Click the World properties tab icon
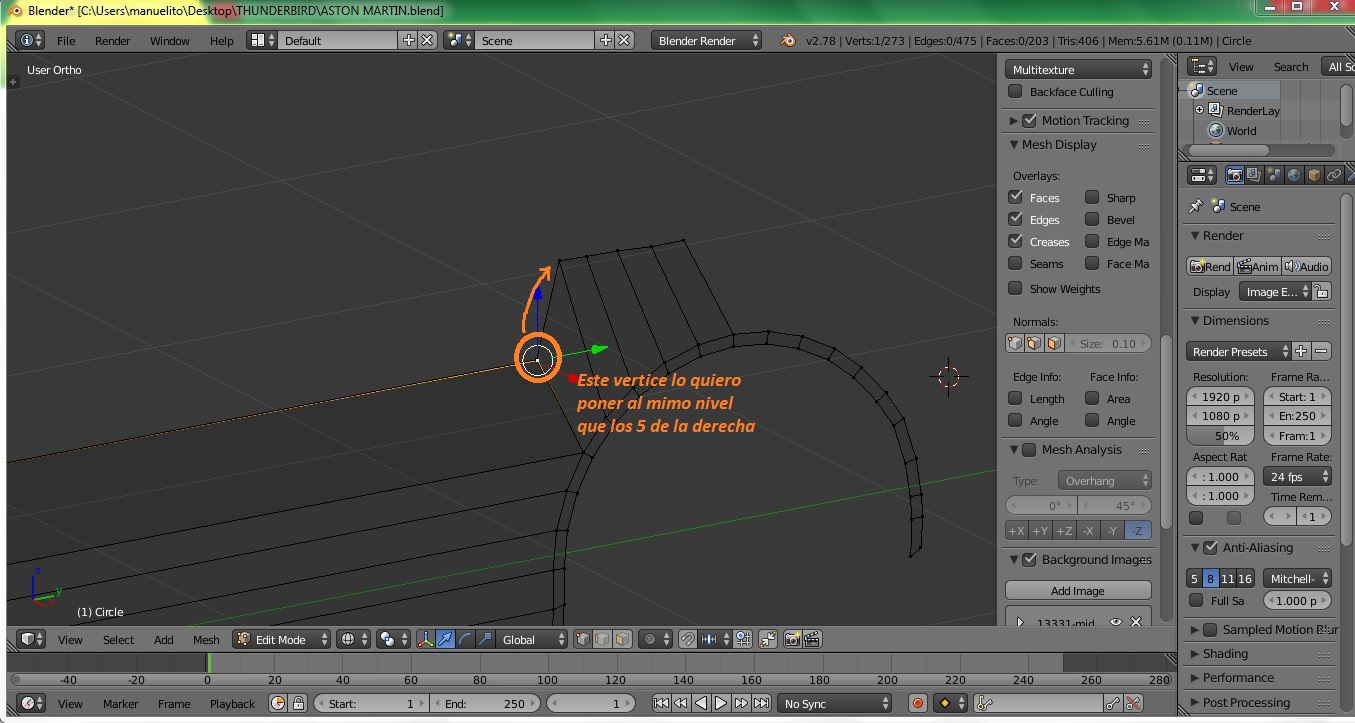The height and width of the screenshot is (723, 1355). coord(1294,175)
